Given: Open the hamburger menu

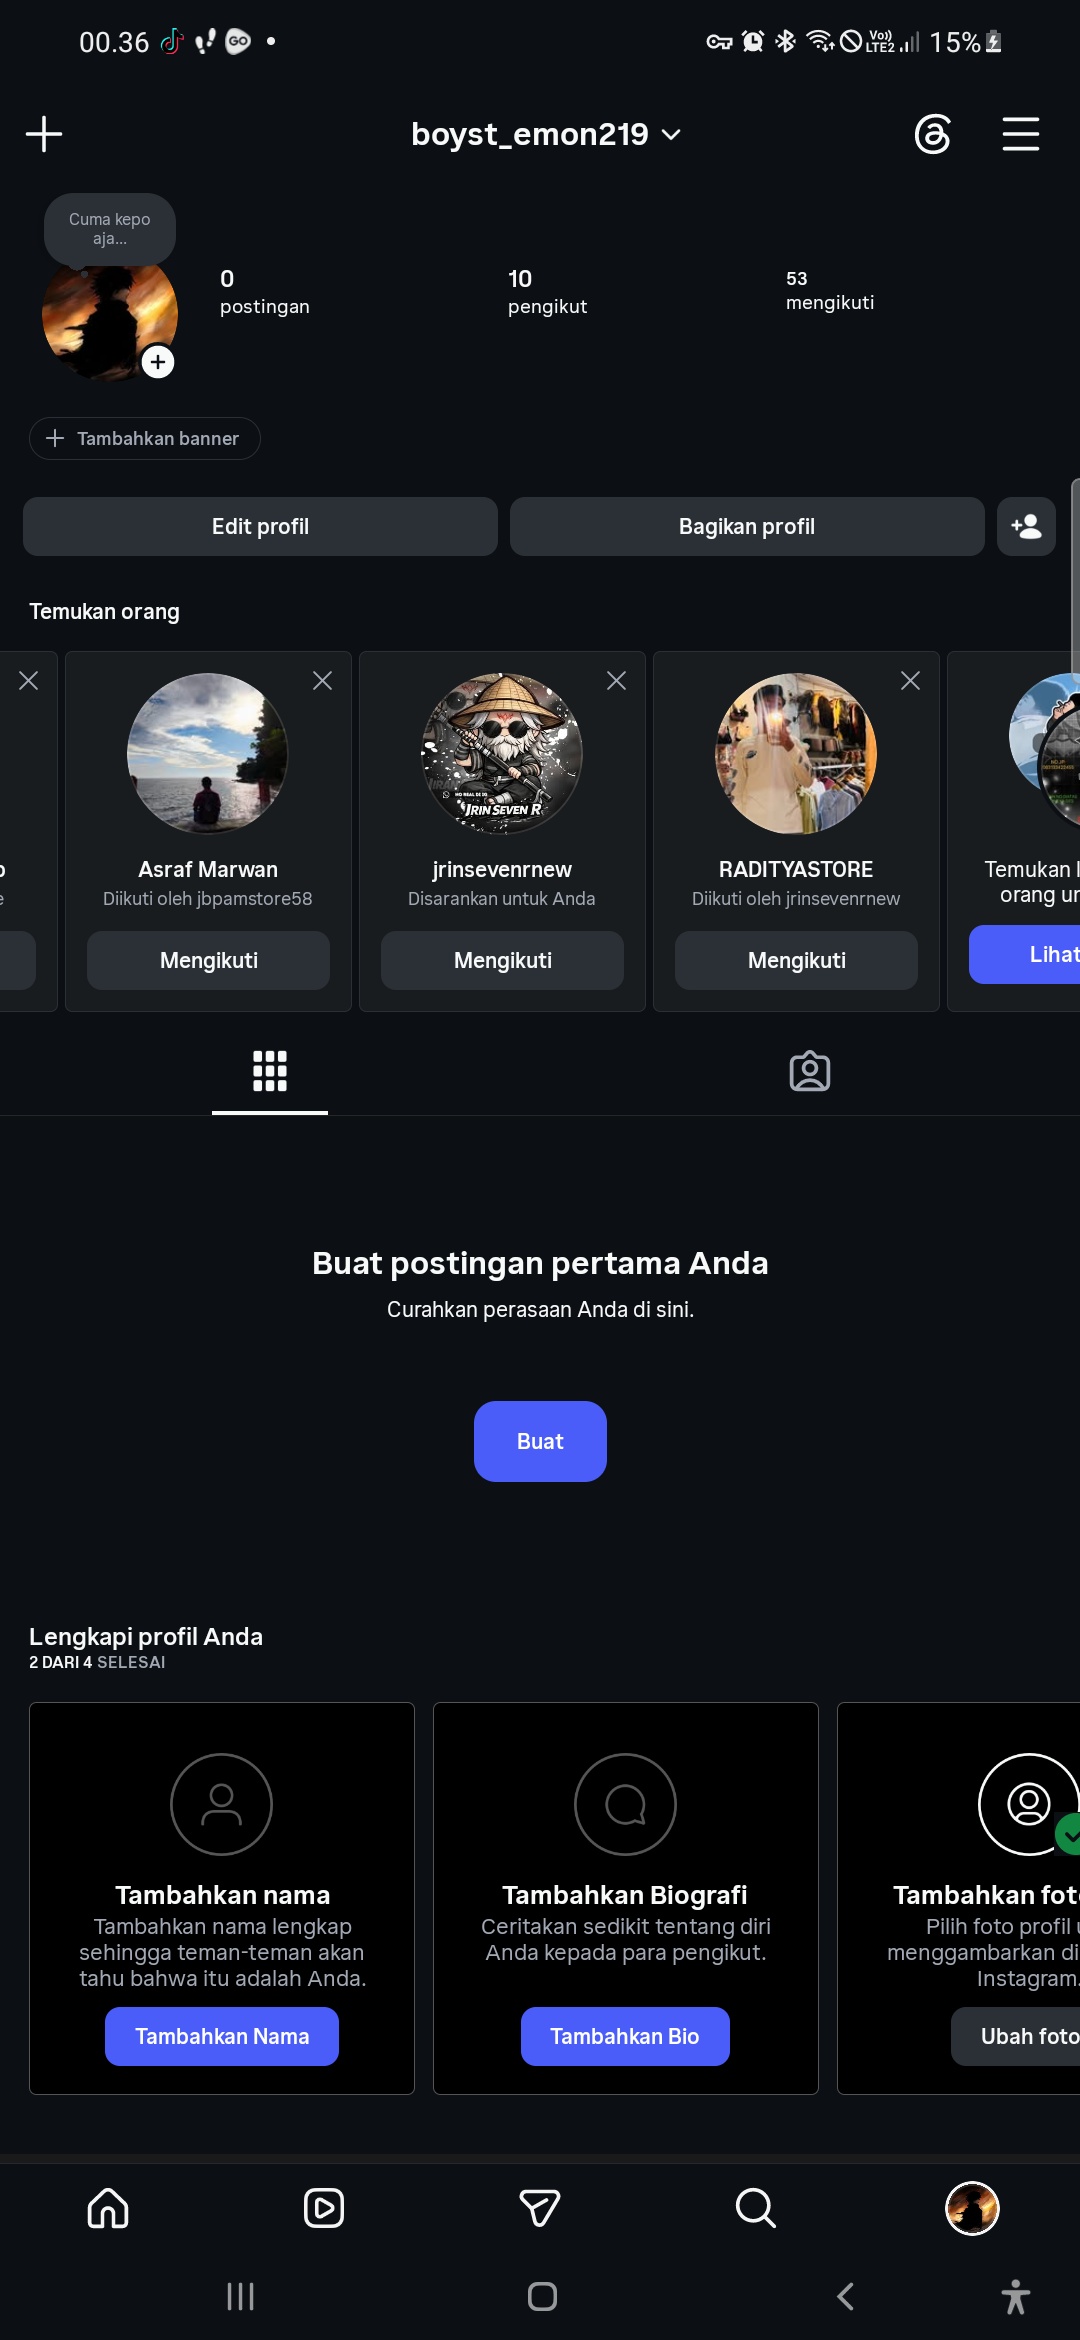Looking at the screenshot, I should pyautogui.click(x=1021, y=134).
